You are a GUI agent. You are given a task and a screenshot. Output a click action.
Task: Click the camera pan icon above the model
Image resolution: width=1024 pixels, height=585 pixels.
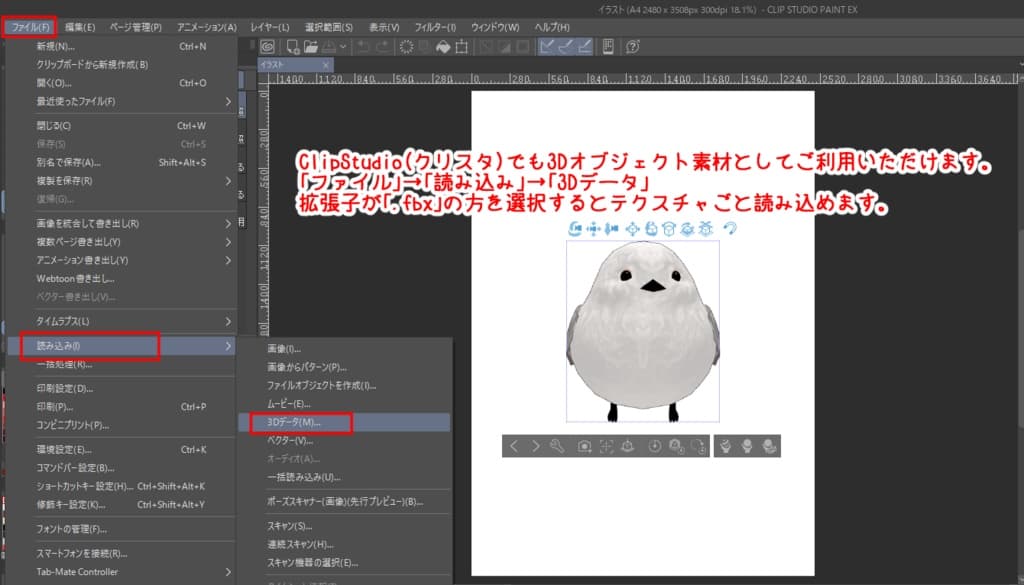click(x=592, y=229)
